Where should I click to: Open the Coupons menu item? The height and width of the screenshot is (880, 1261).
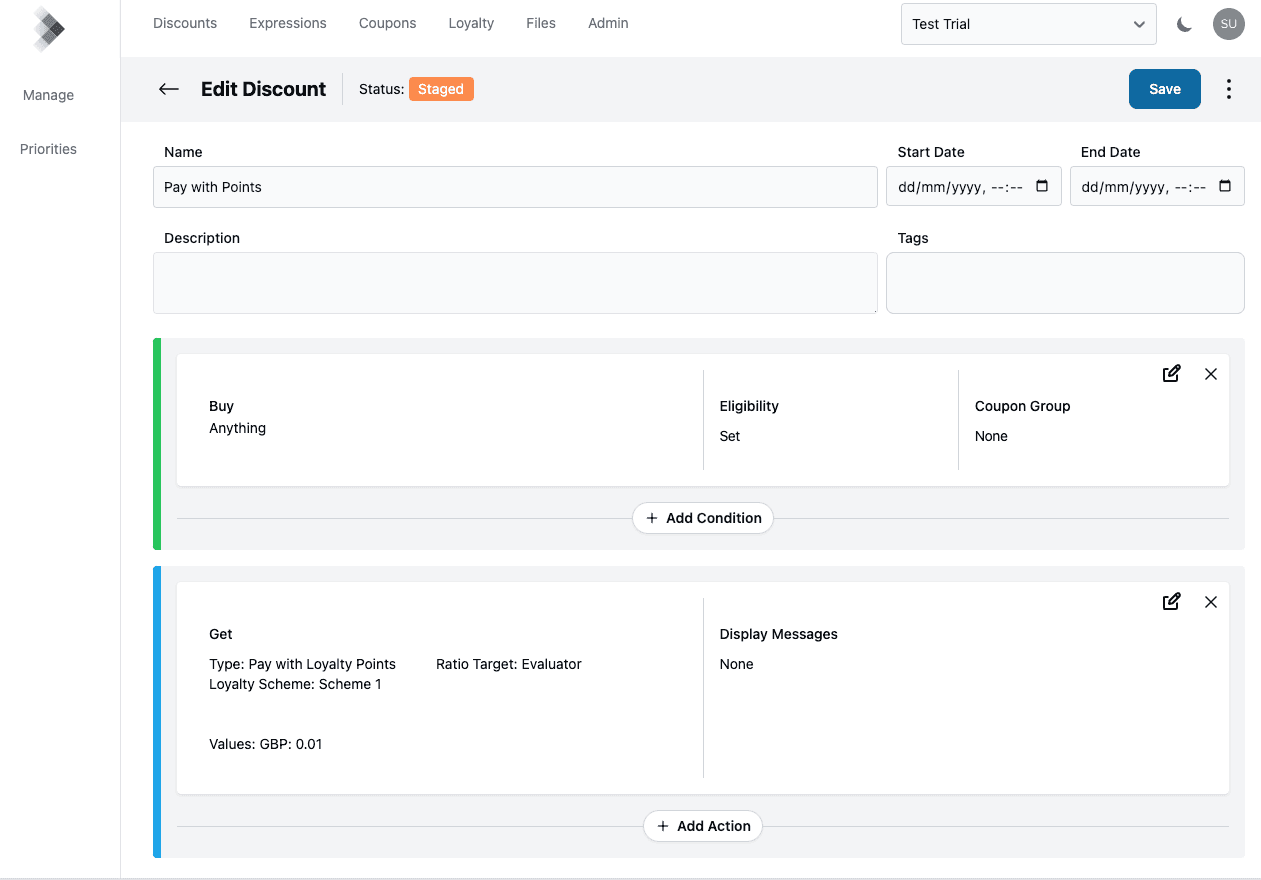pyautogui.click(x=387, y=23)
